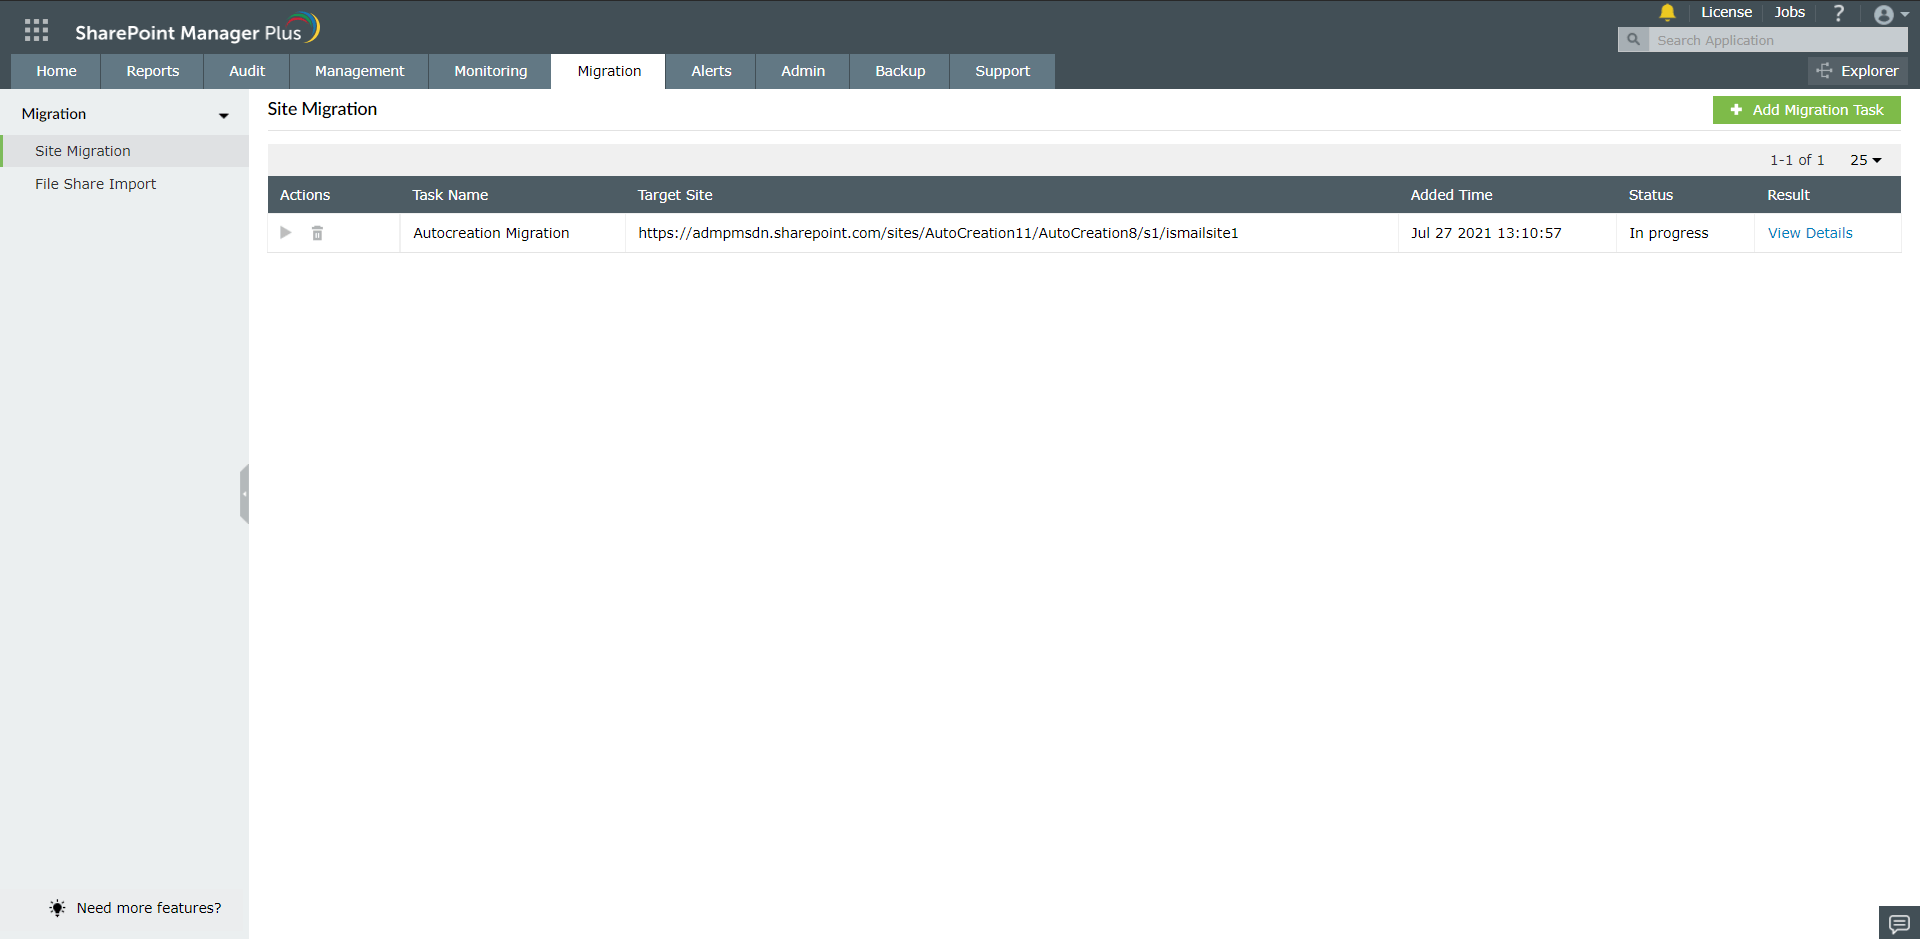Click the sidebar collapse handle
The height and width of the screenshot is (939, 1920).
(245, 493)
